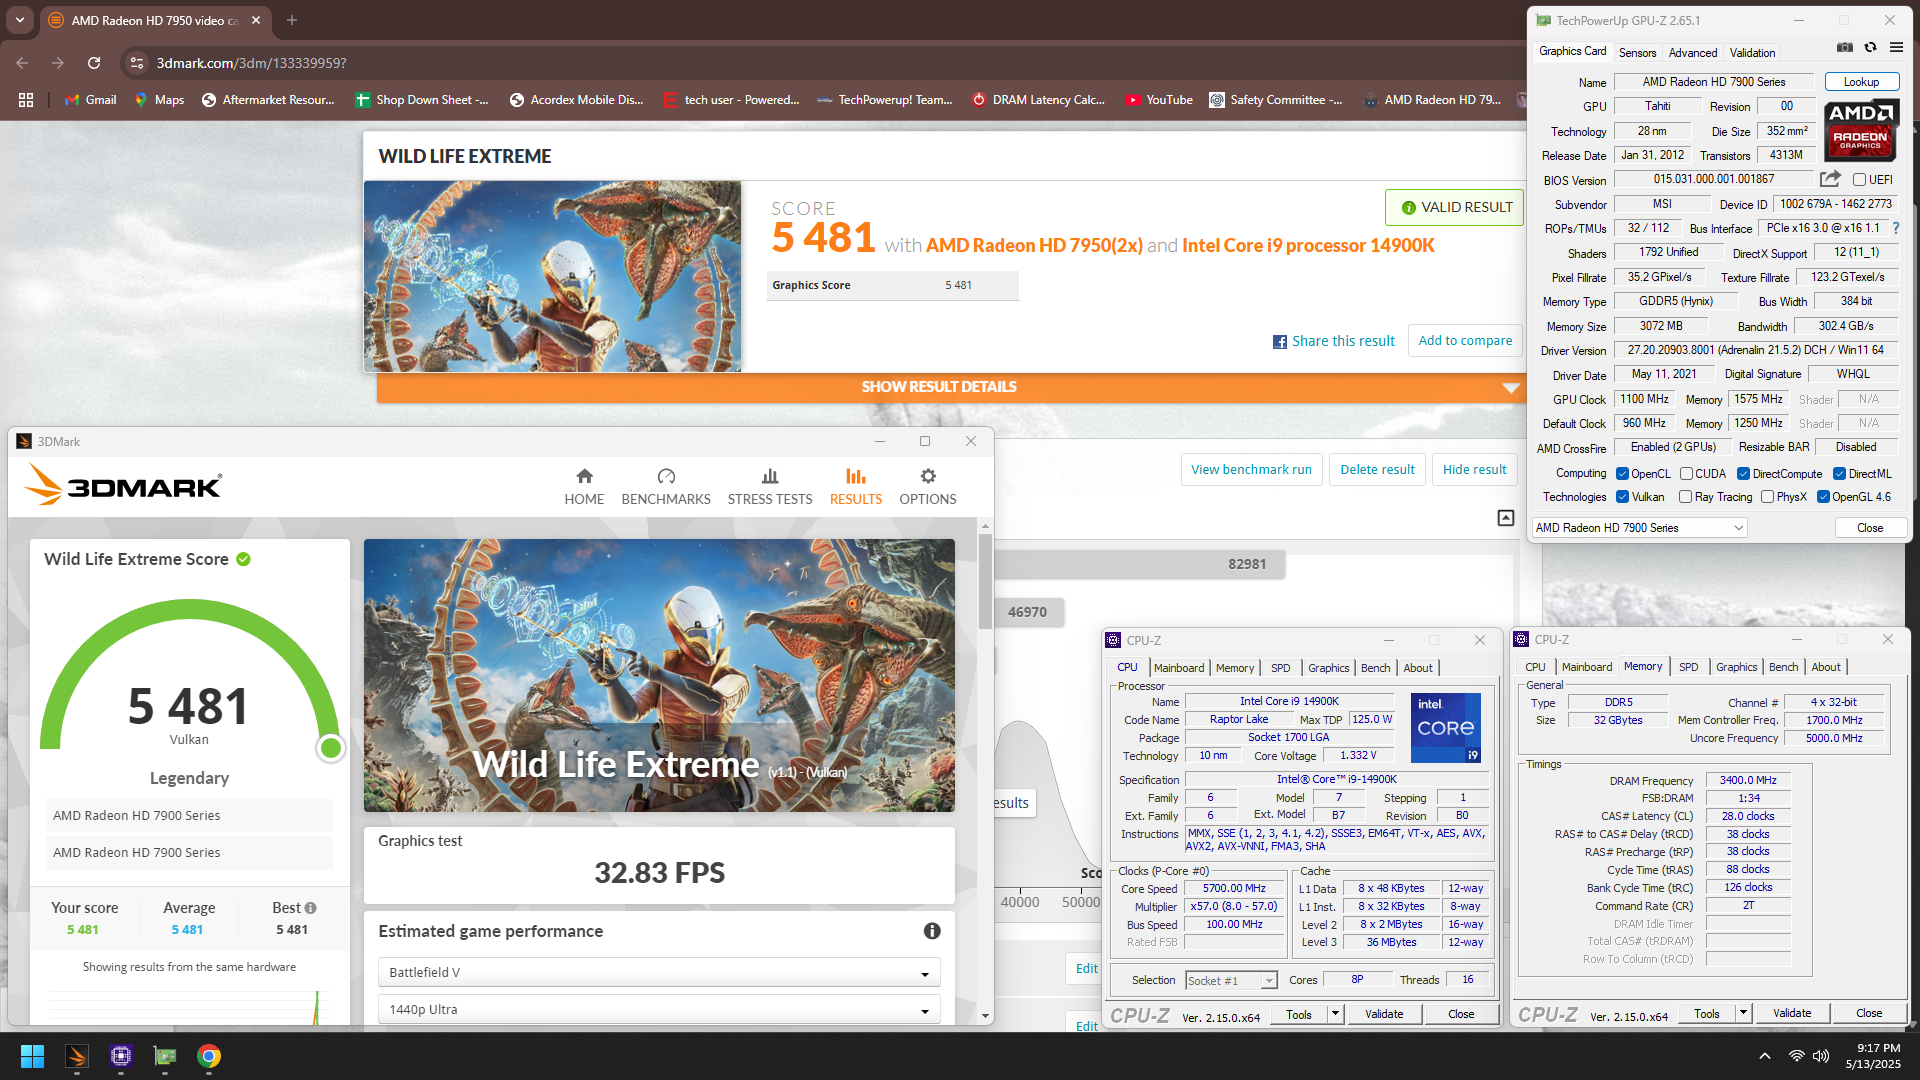1920x1080 pixels.
Task: Open the YouTube bookmark
Action: pyautogui.click(x=1159, y=100)
